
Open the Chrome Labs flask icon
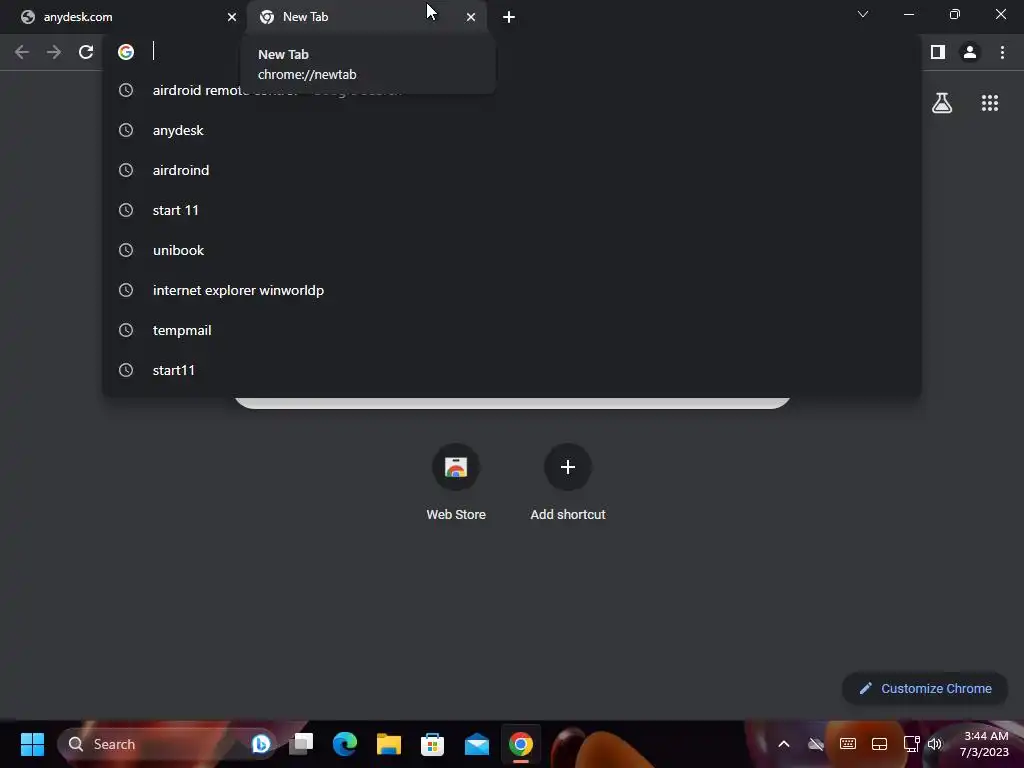point(942,103)
